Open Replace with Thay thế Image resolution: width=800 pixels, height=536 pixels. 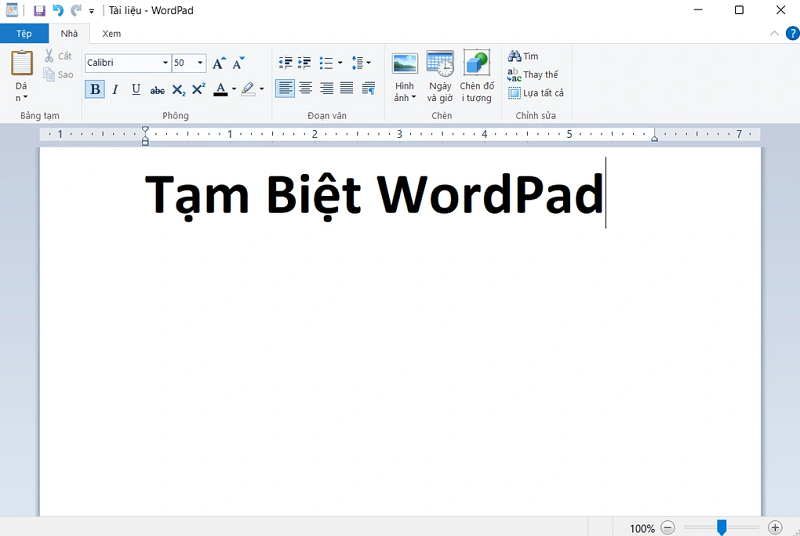tap(533, 74)
